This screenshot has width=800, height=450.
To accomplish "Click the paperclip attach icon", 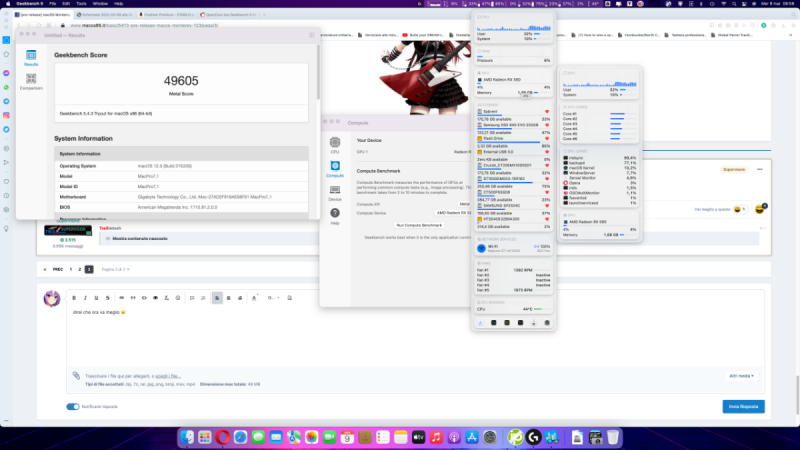I will (x=75, y=375).
